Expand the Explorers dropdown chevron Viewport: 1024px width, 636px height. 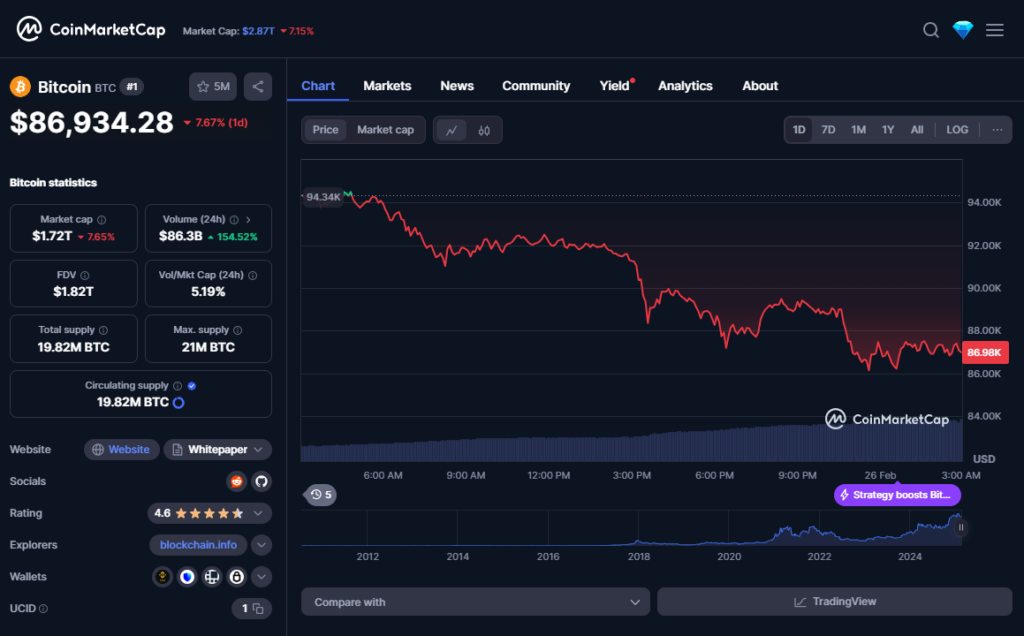coord(261,545)
